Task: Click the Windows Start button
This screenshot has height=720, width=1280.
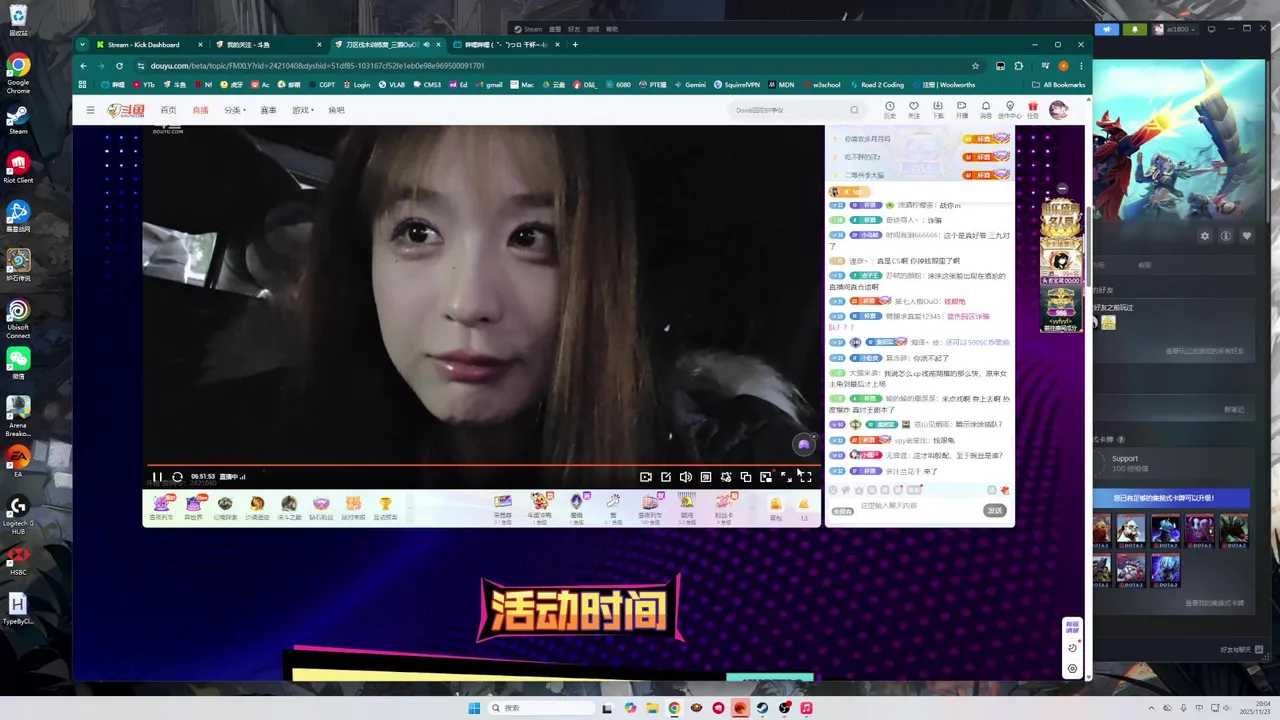Action: coord(474,708)
